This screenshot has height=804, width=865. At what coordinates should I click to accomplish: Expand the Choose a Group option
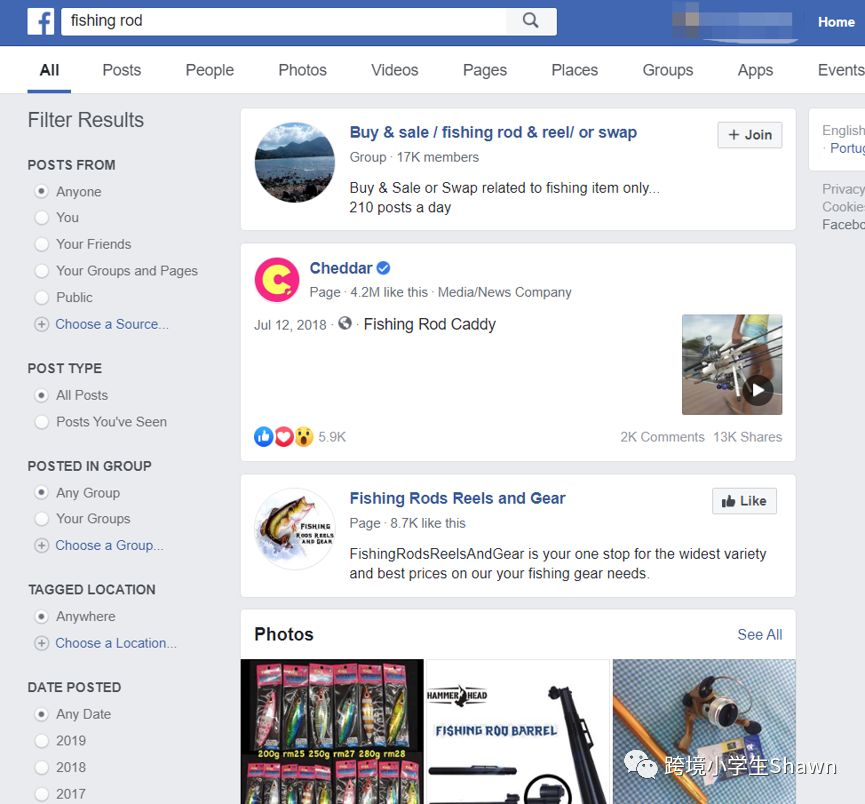(x=109, y=546)
